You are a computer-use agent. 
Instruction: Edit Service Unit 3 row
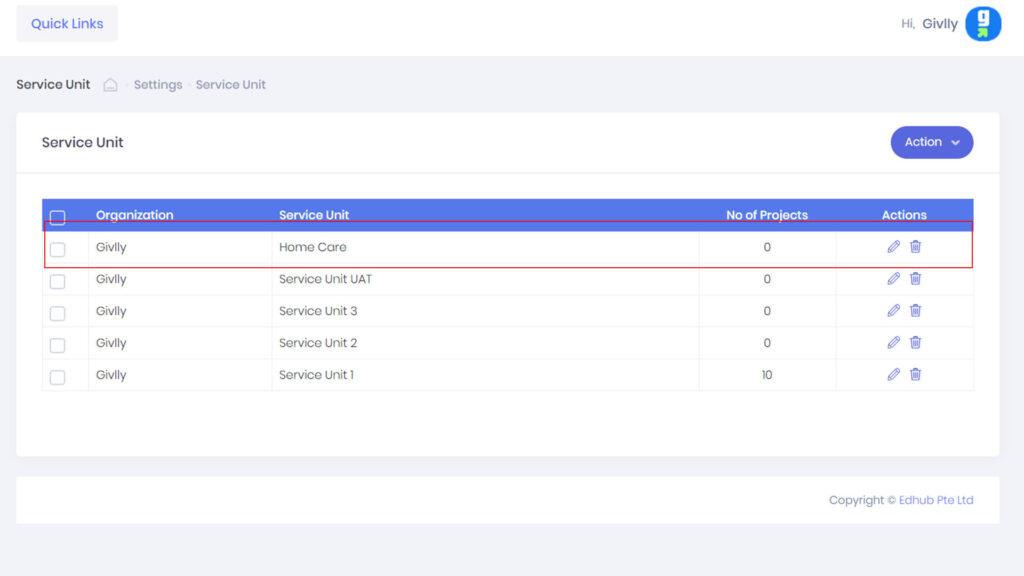click(893, 311)
